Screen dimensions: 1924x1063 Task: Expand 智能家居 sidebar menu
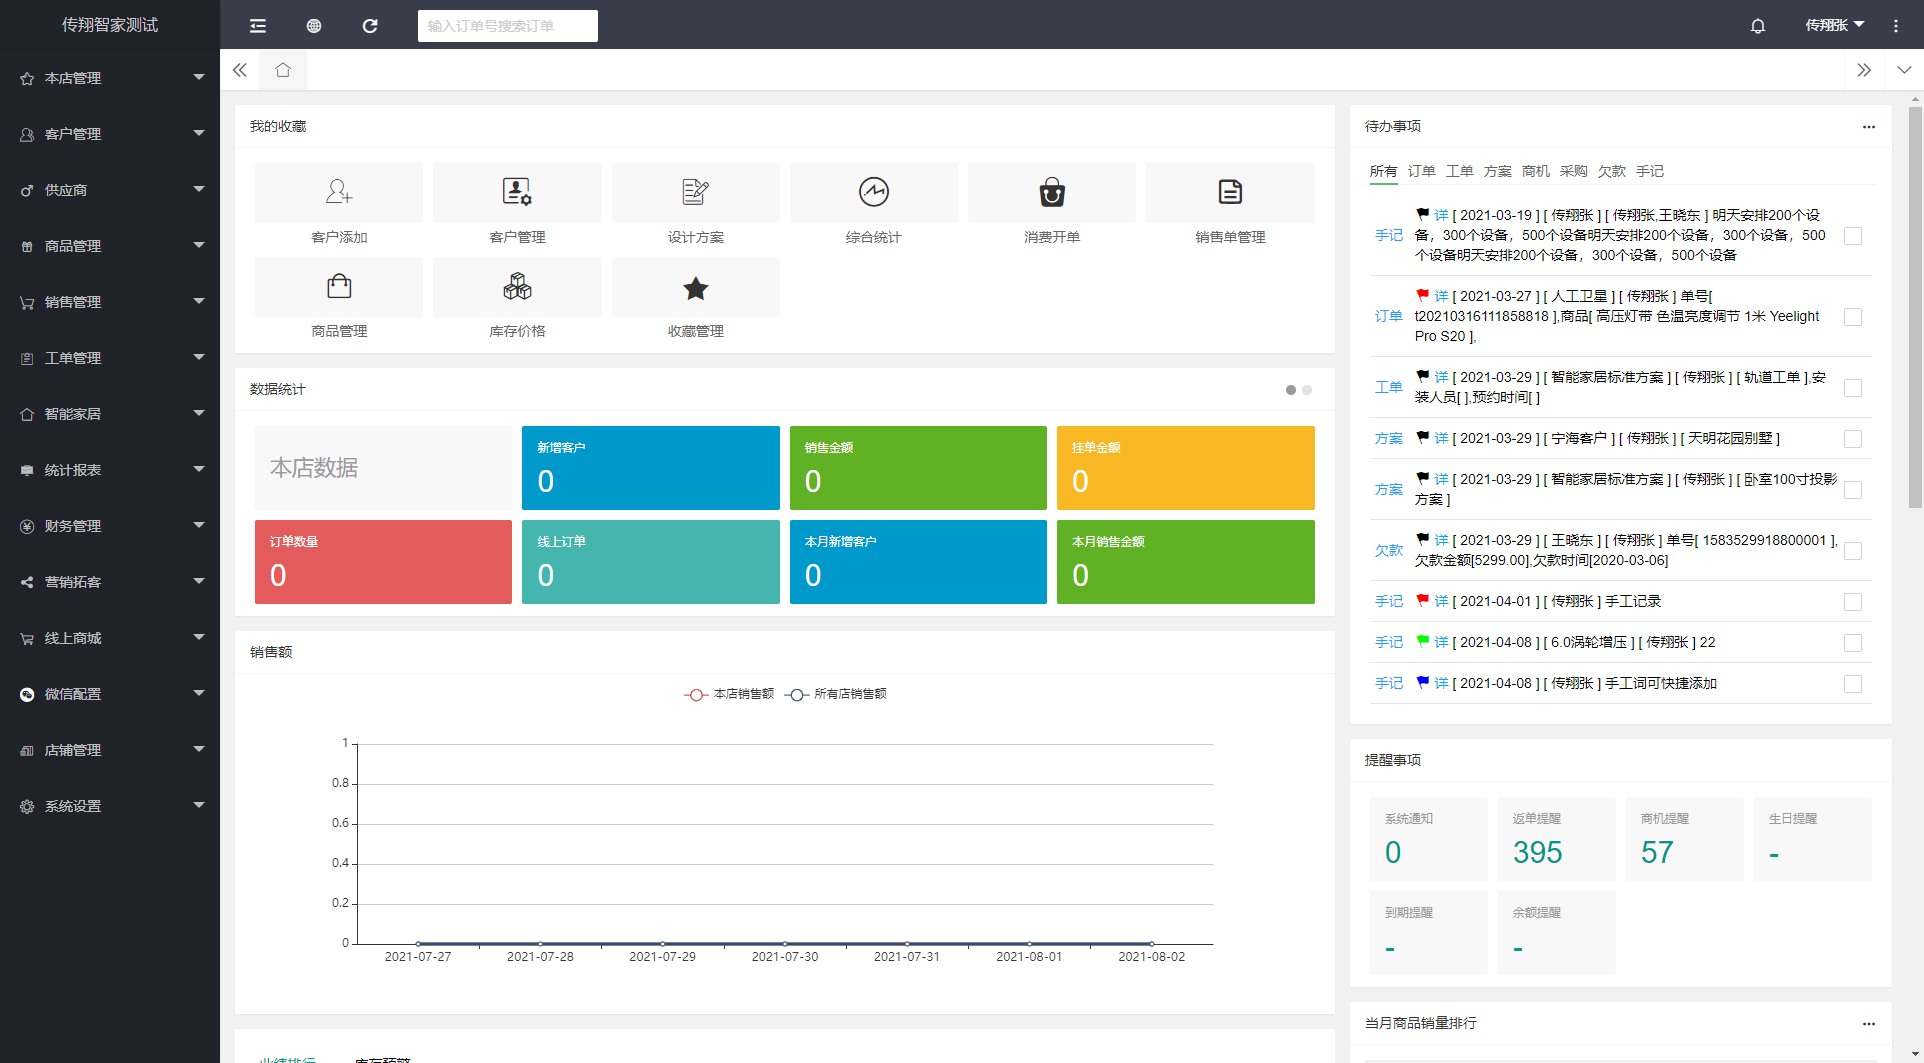tap(110, 414)
